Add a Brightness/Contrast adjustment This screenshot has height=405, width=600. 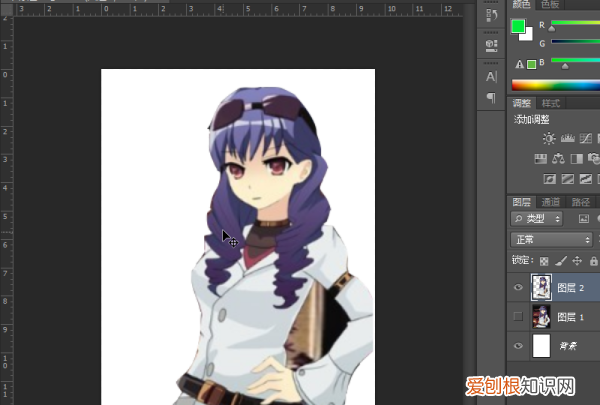(549, 139)
